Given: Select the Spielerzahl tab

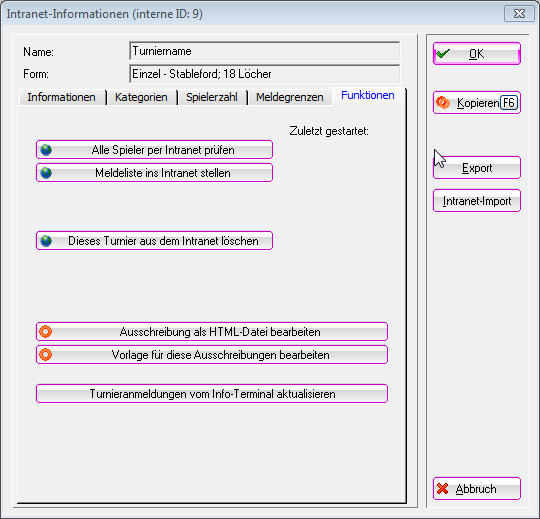Looking at the screenshot, I should [212, 97].
